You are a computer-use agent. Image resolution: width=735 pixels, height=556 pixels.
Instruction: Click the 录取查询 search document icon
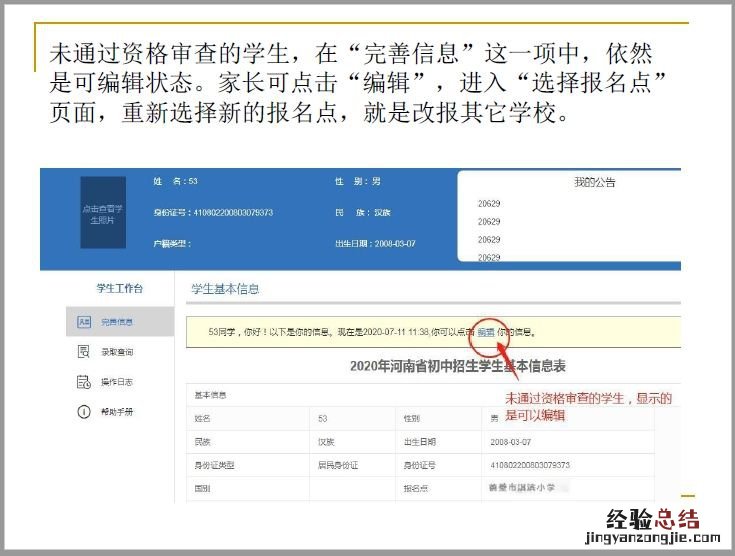point(84,352)
